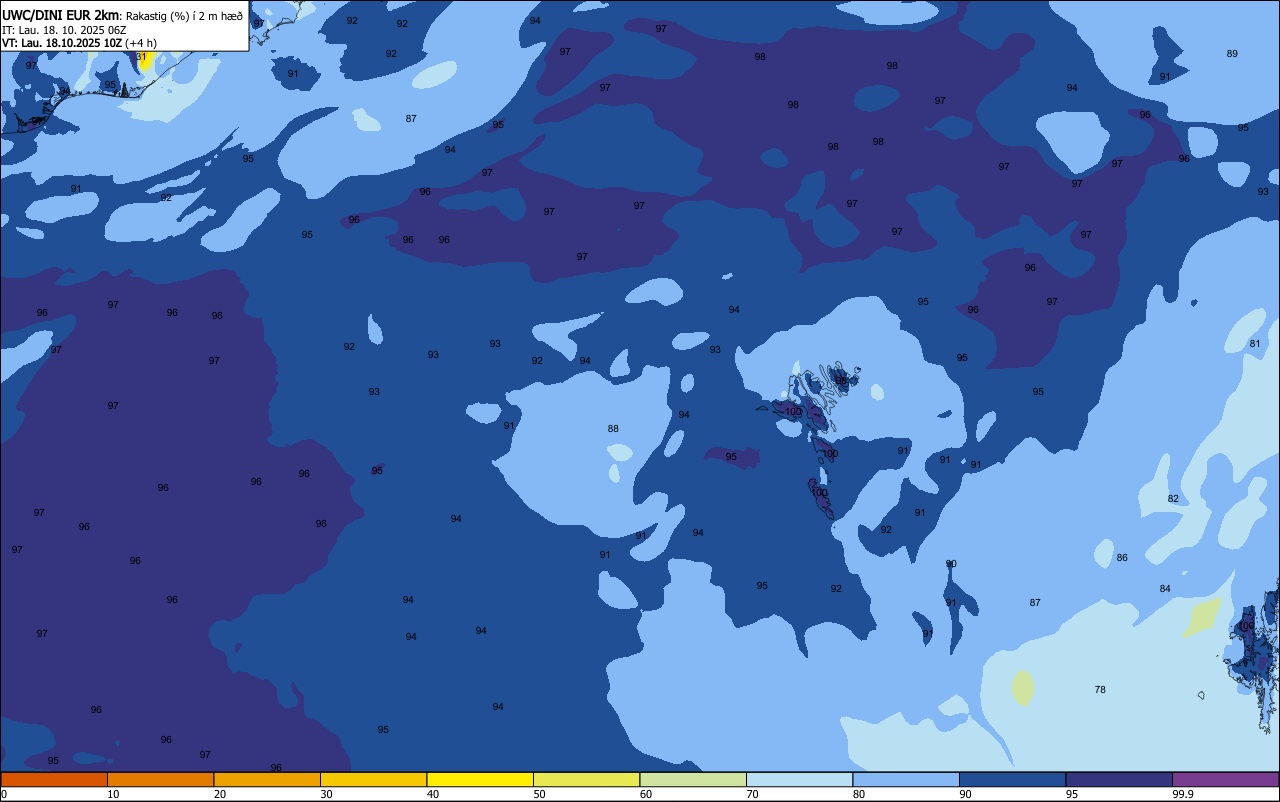Viewport: 1280px width, 802px height.
Task: Click the 82 humidity value on map
Action: (1173, 499)
